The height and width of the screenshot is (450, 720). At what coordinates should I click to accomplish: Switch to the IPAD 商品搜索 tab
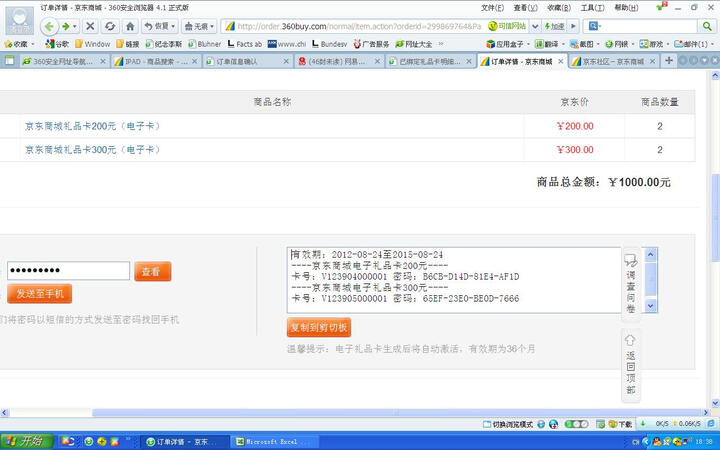click(155, 61)
